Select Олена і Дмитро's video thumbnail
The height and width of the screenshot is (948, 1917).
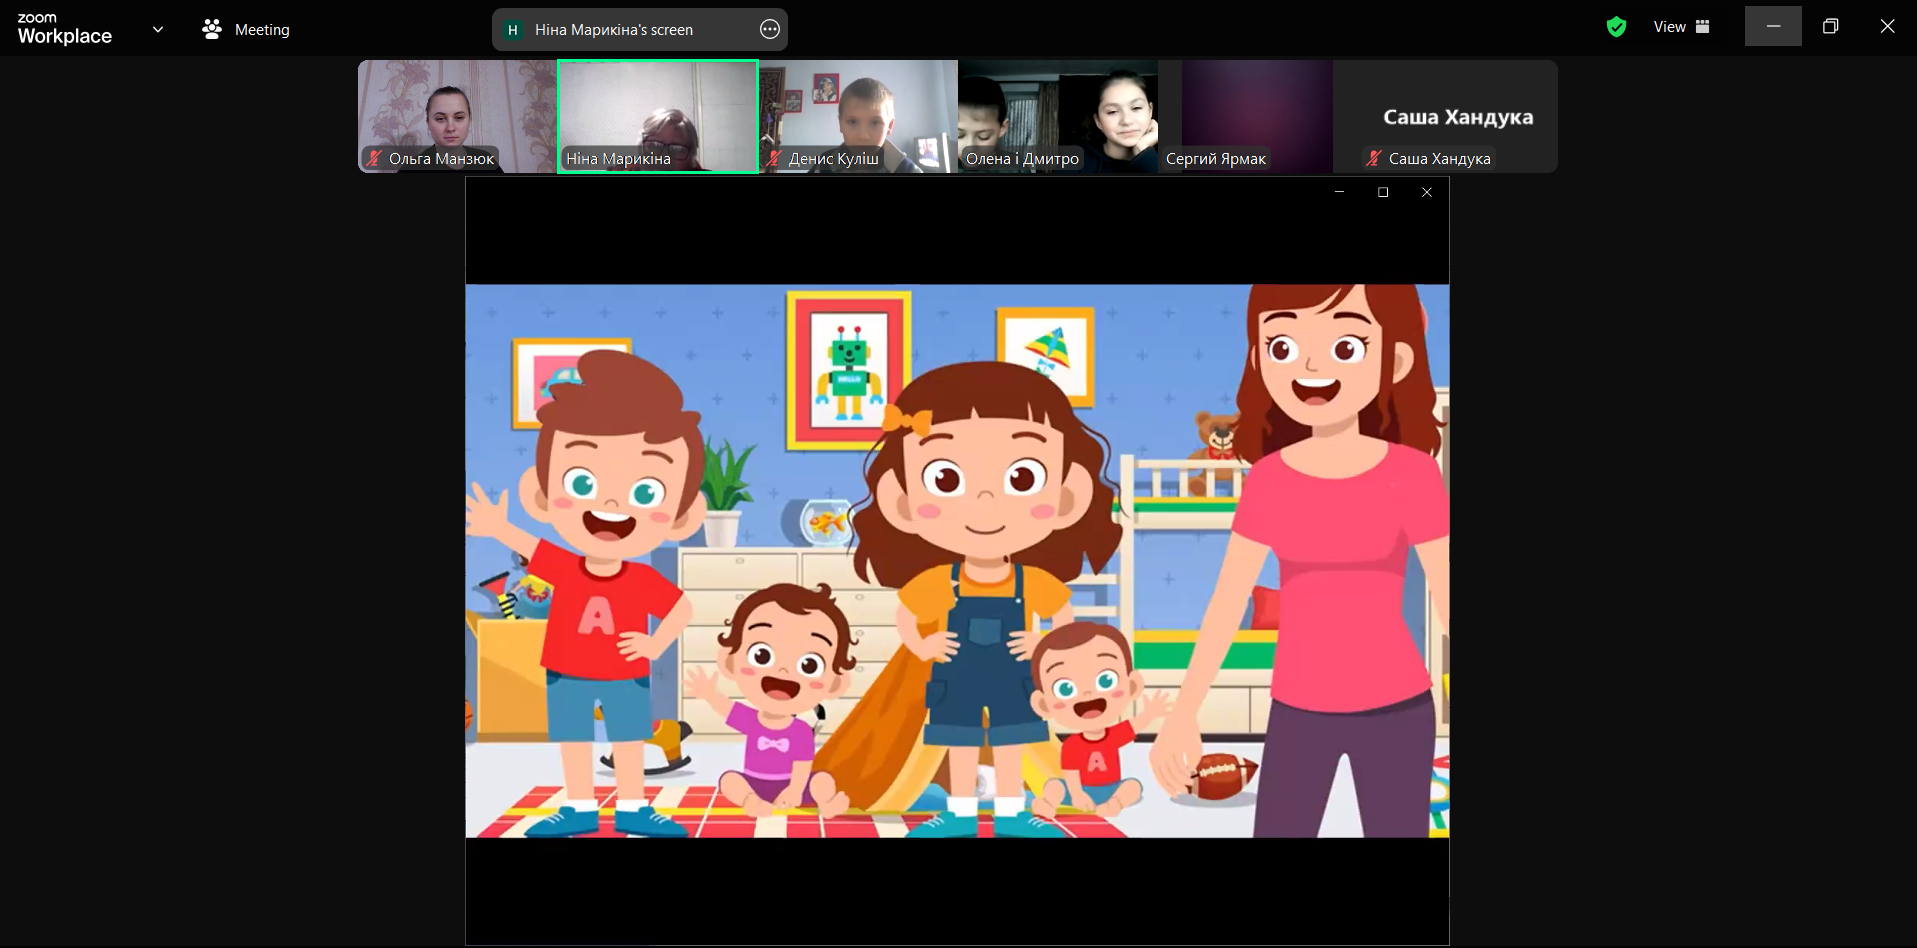tap(1058, 116)
